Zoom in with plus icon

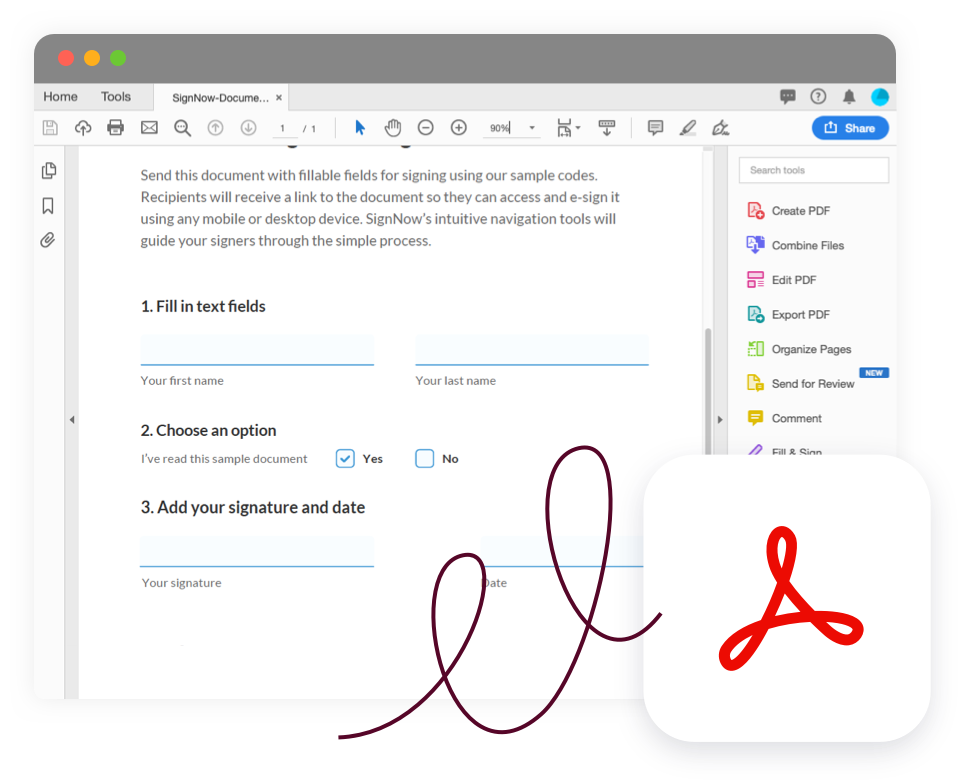click(x=459, y=128)
